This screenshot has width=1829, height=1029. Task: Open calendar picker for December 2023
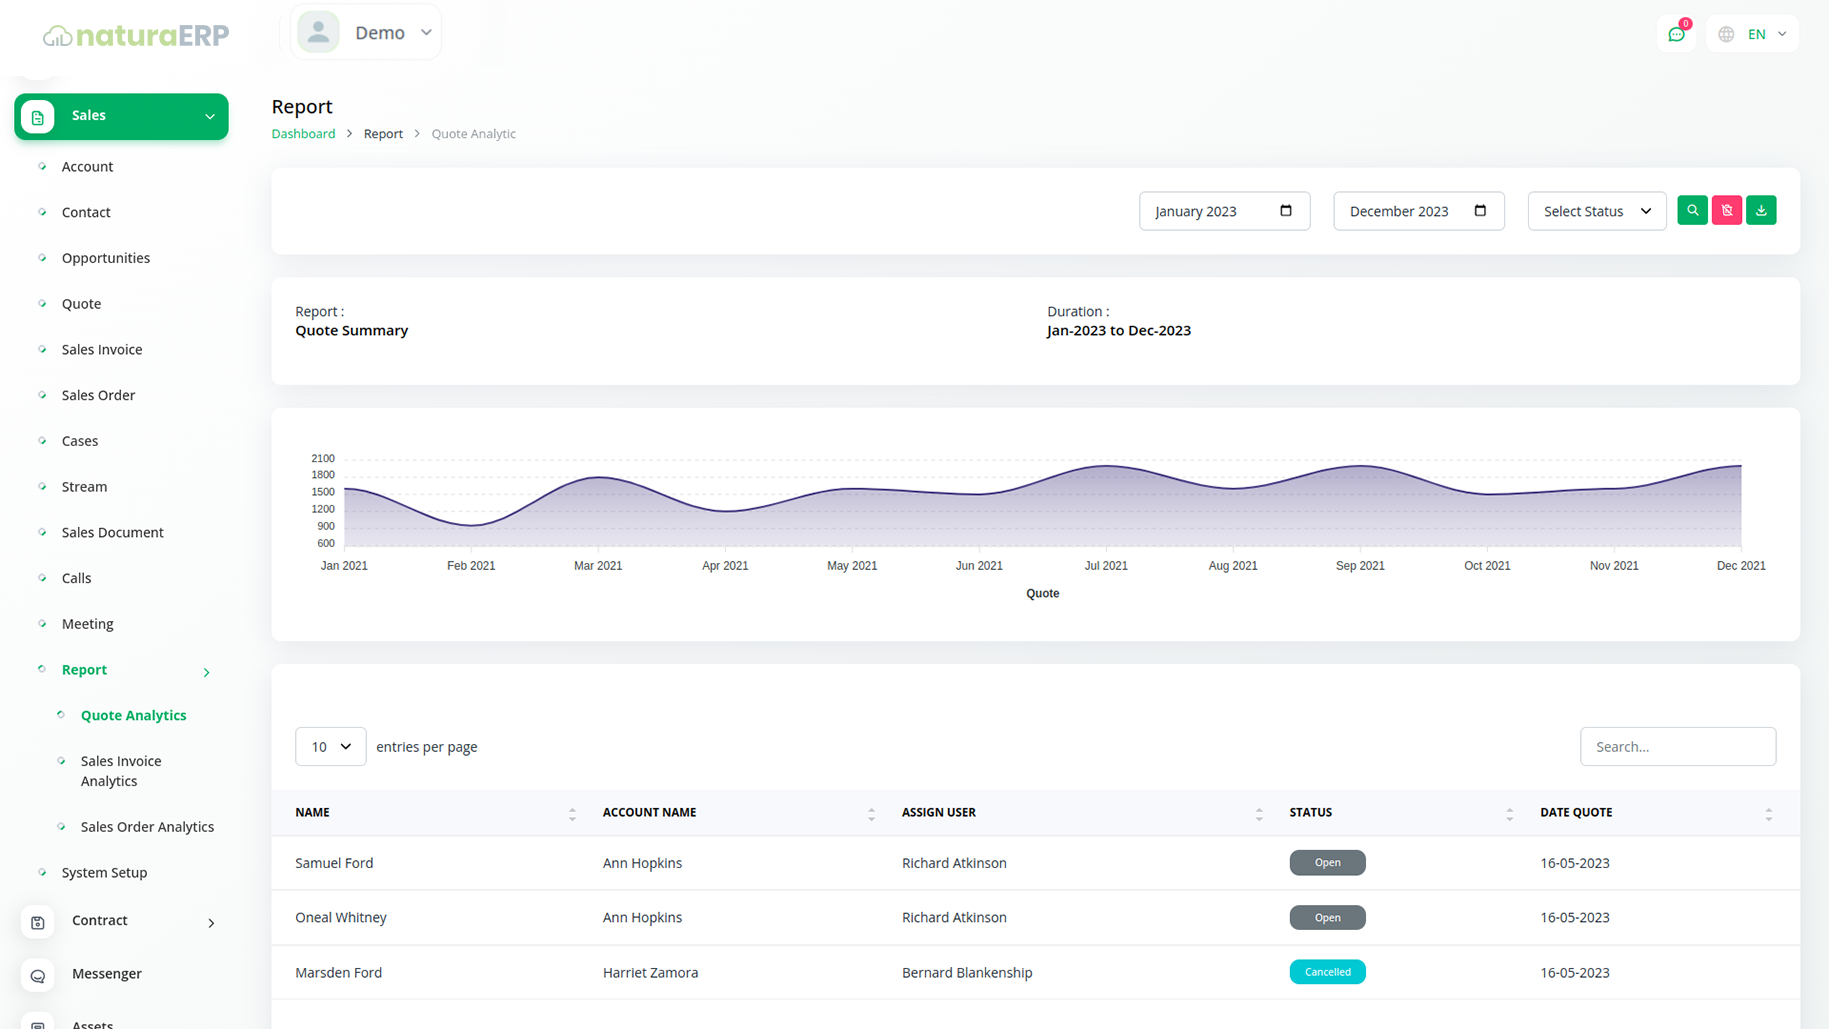[1480, 210]
